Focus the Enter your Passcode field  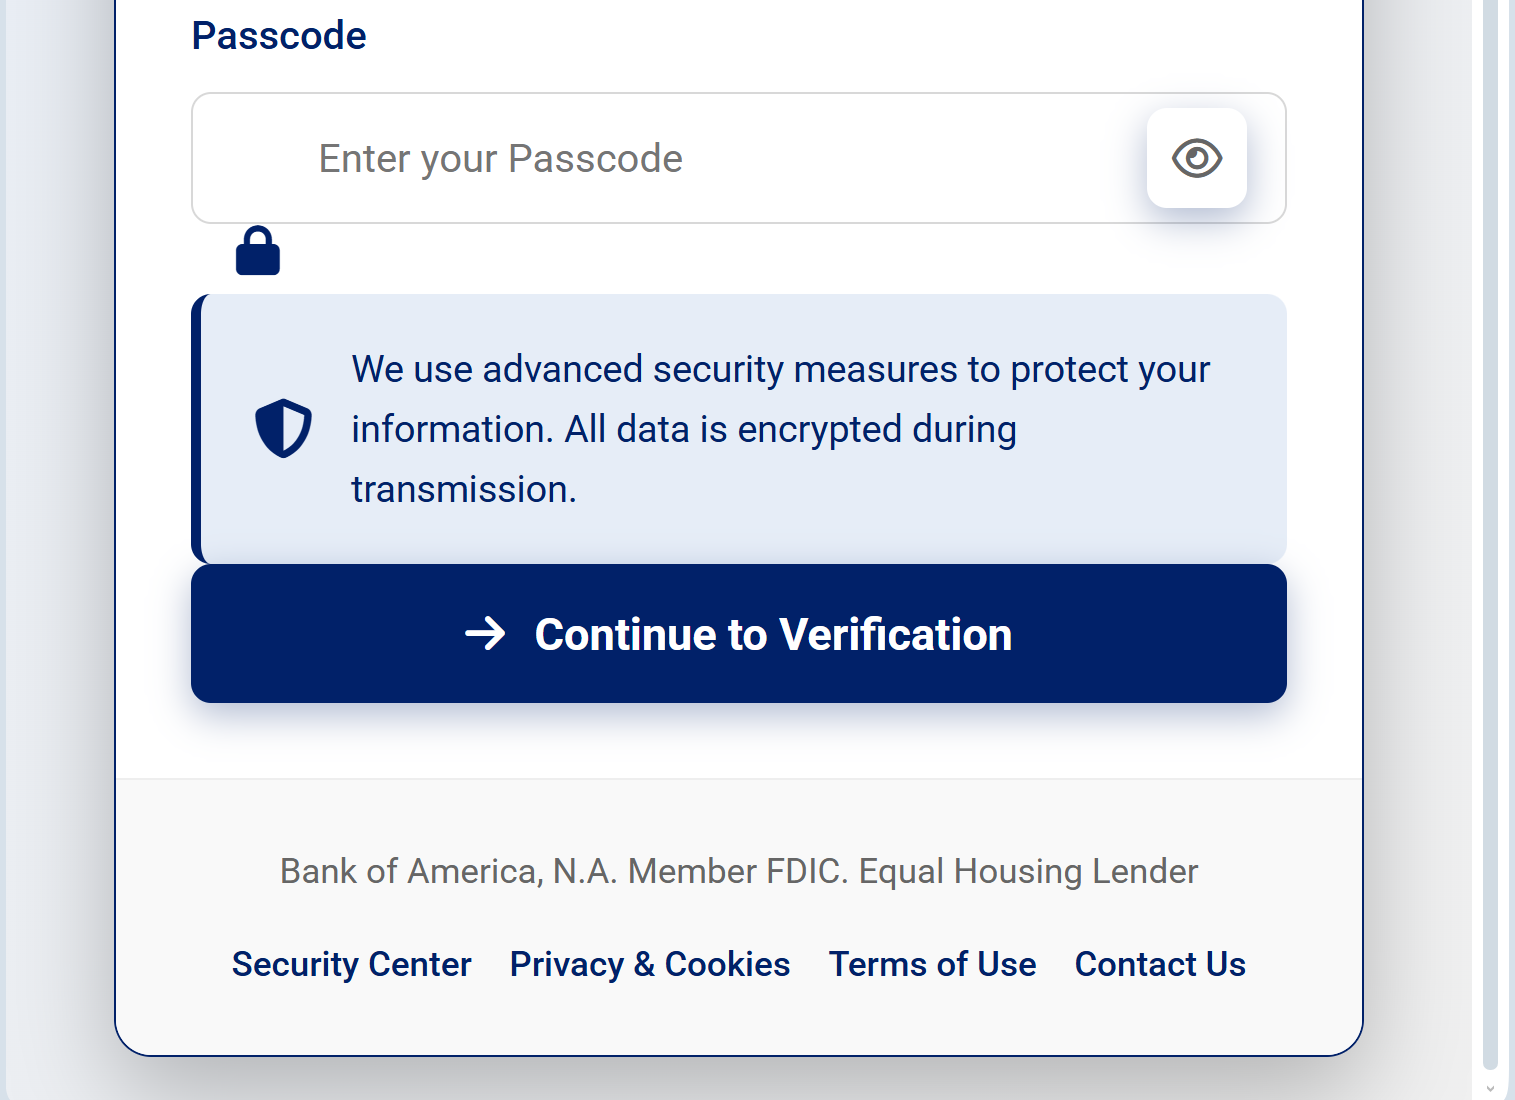738,158
